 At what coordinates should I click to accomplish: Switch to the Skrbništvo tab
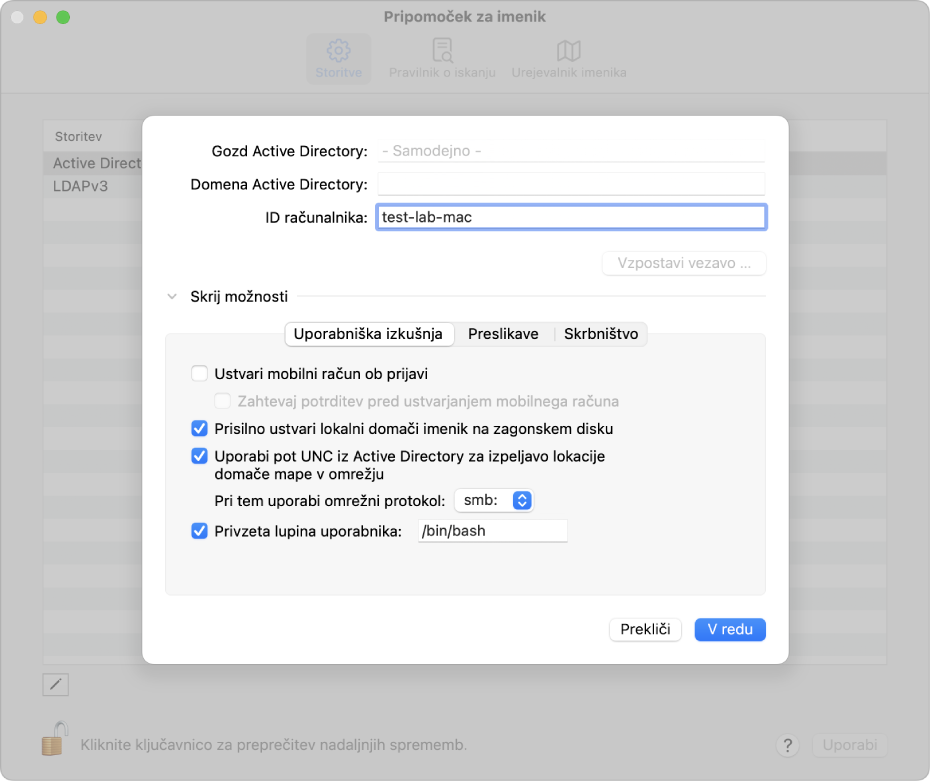(601, 334)
